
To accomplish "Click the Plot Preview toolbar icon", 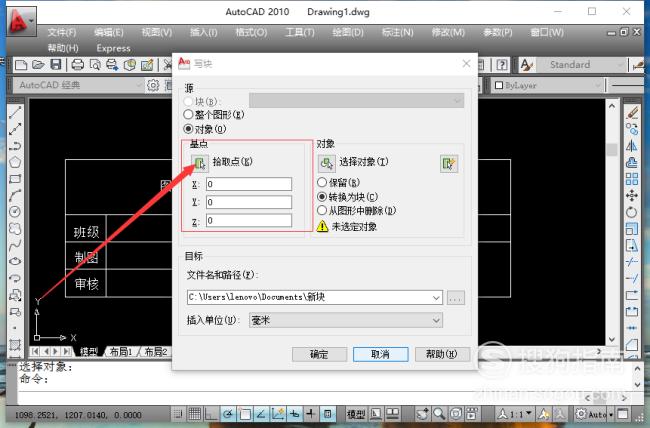I will tap(95, 65).
